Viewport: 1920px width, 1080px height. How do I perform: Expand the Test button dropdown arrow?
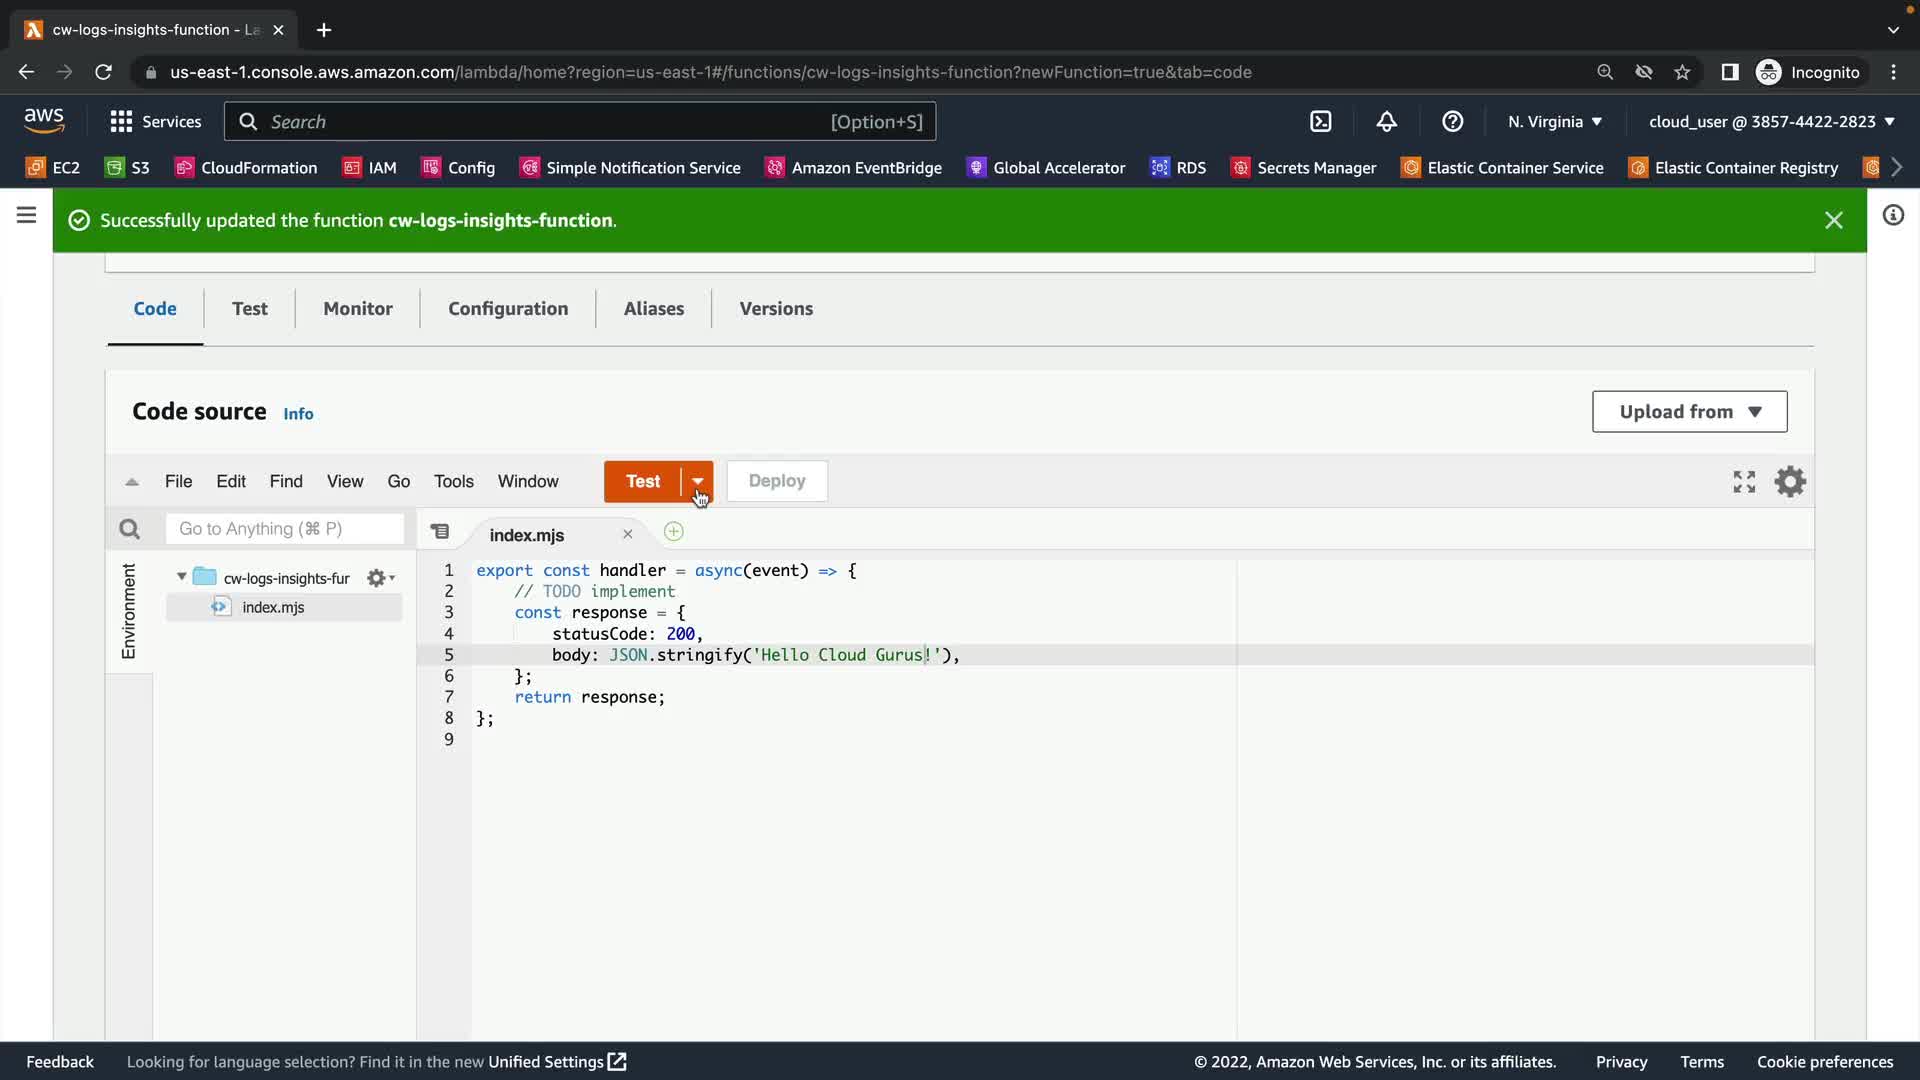click(x=698, y=481)
